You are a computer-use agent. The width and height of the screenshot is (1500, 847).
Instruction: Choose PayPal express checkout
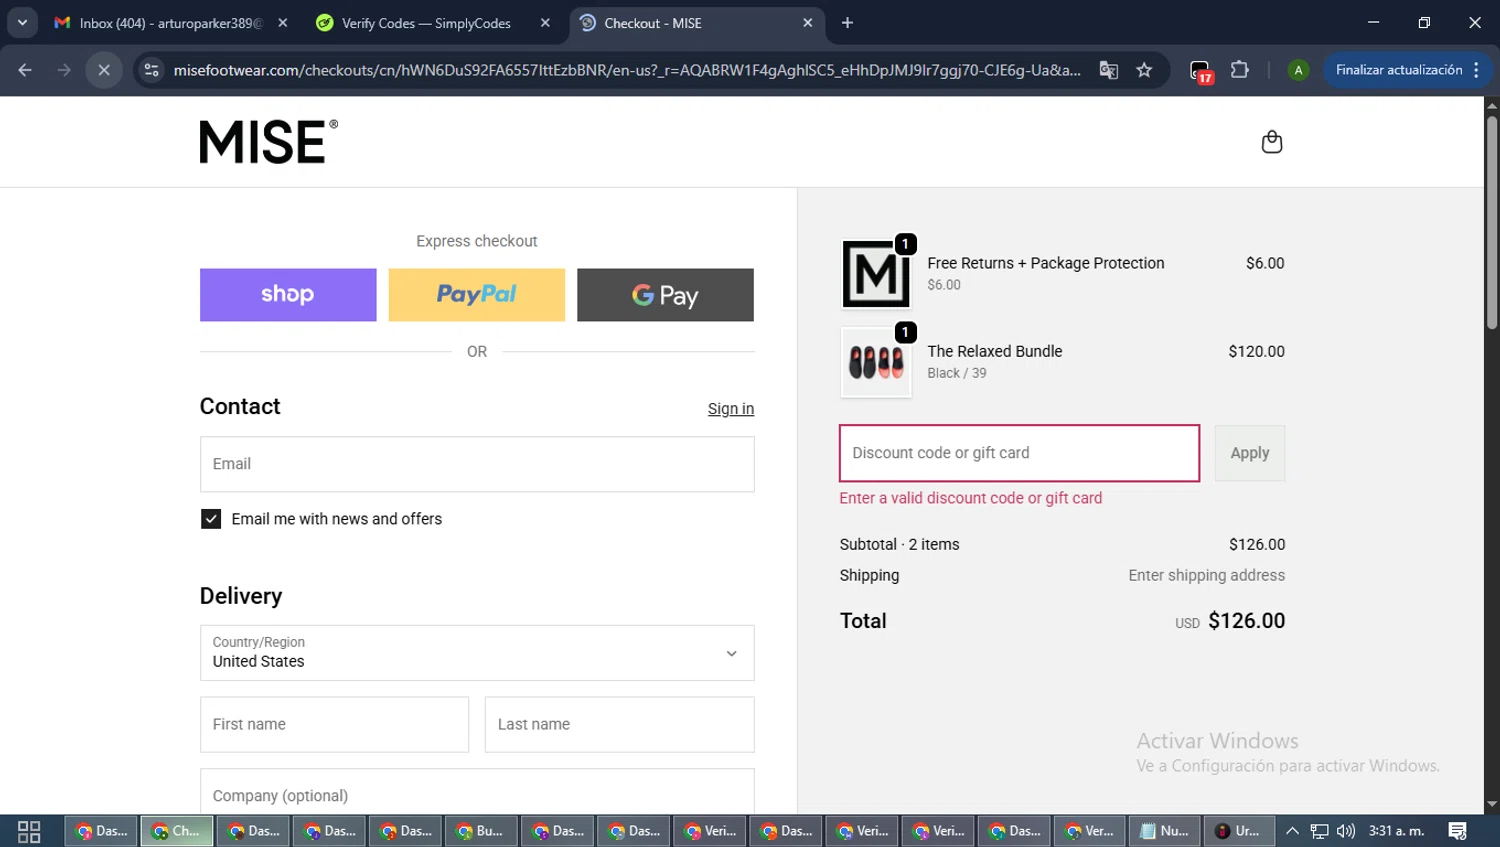477,295
